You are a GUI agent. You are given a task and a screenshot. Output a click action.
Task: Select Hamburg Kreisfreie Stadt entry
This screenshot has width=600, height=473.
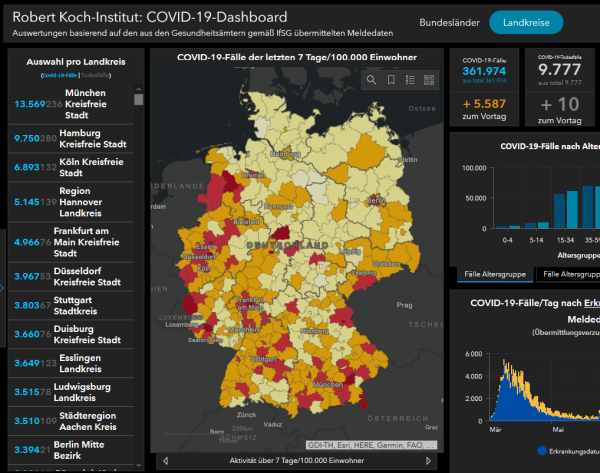pyautogui.click(x=70, y=139)
